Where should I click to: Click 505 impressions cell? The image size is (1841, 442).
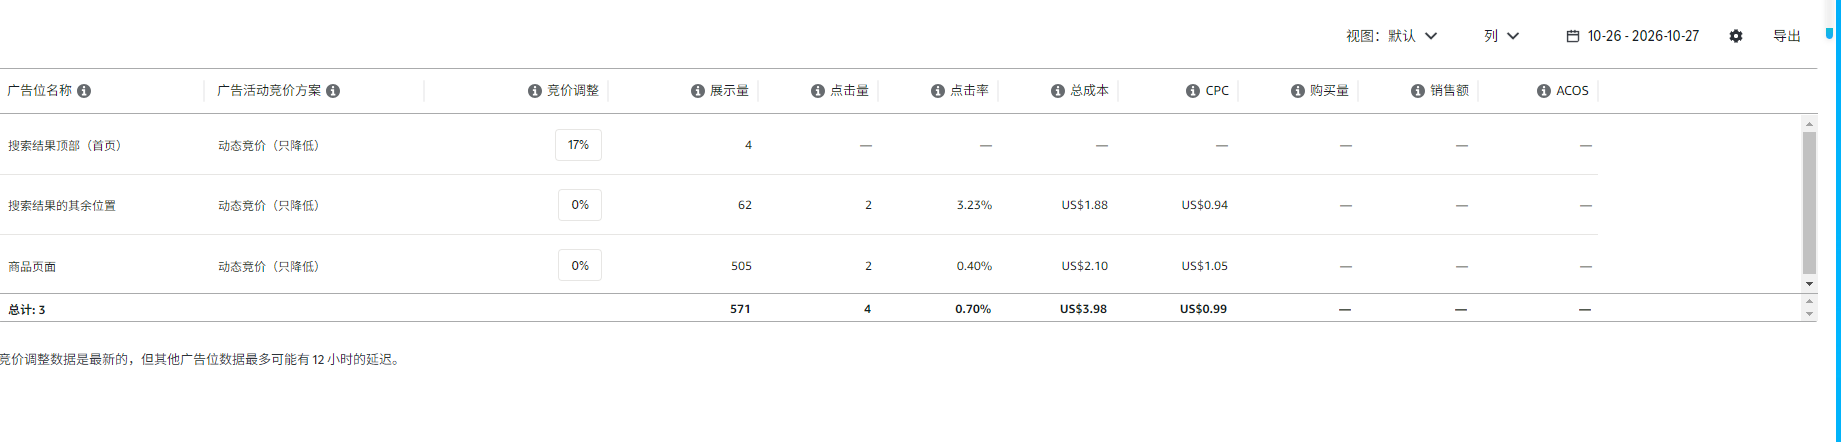(741, 266)
